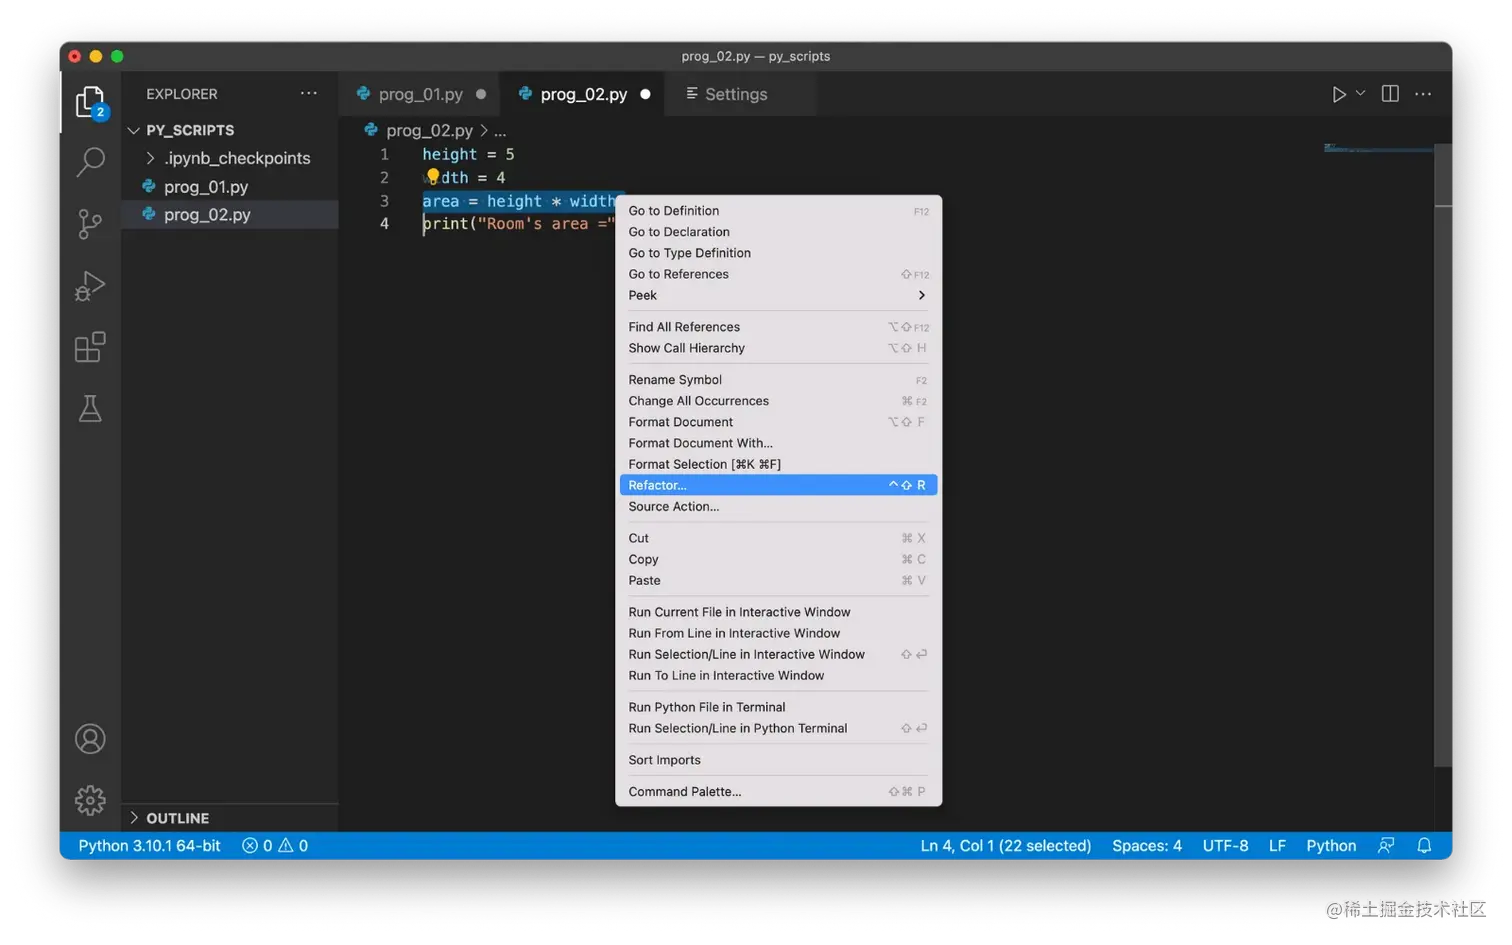Click Ln 4, Col 1 cursor position

(x=1005, y=846)
